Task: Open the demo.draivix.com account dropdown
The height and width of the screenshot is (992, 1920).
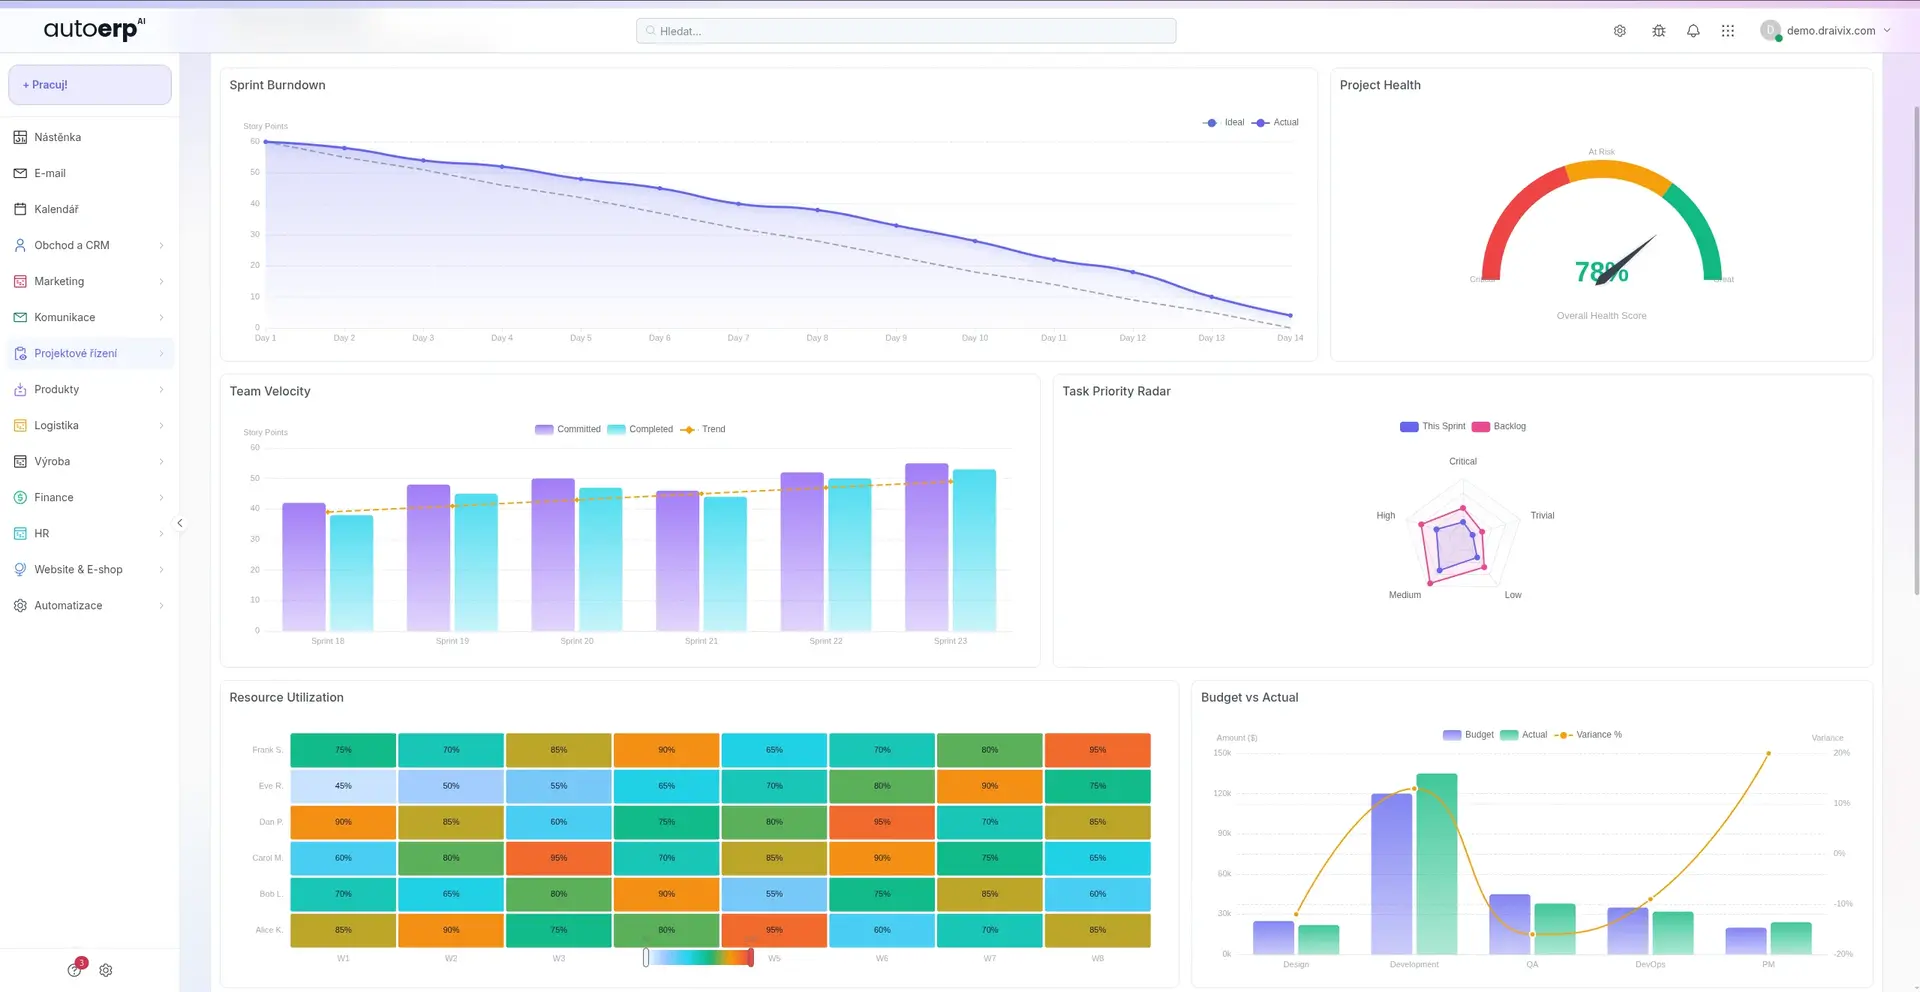Action: pos(1824,30)
